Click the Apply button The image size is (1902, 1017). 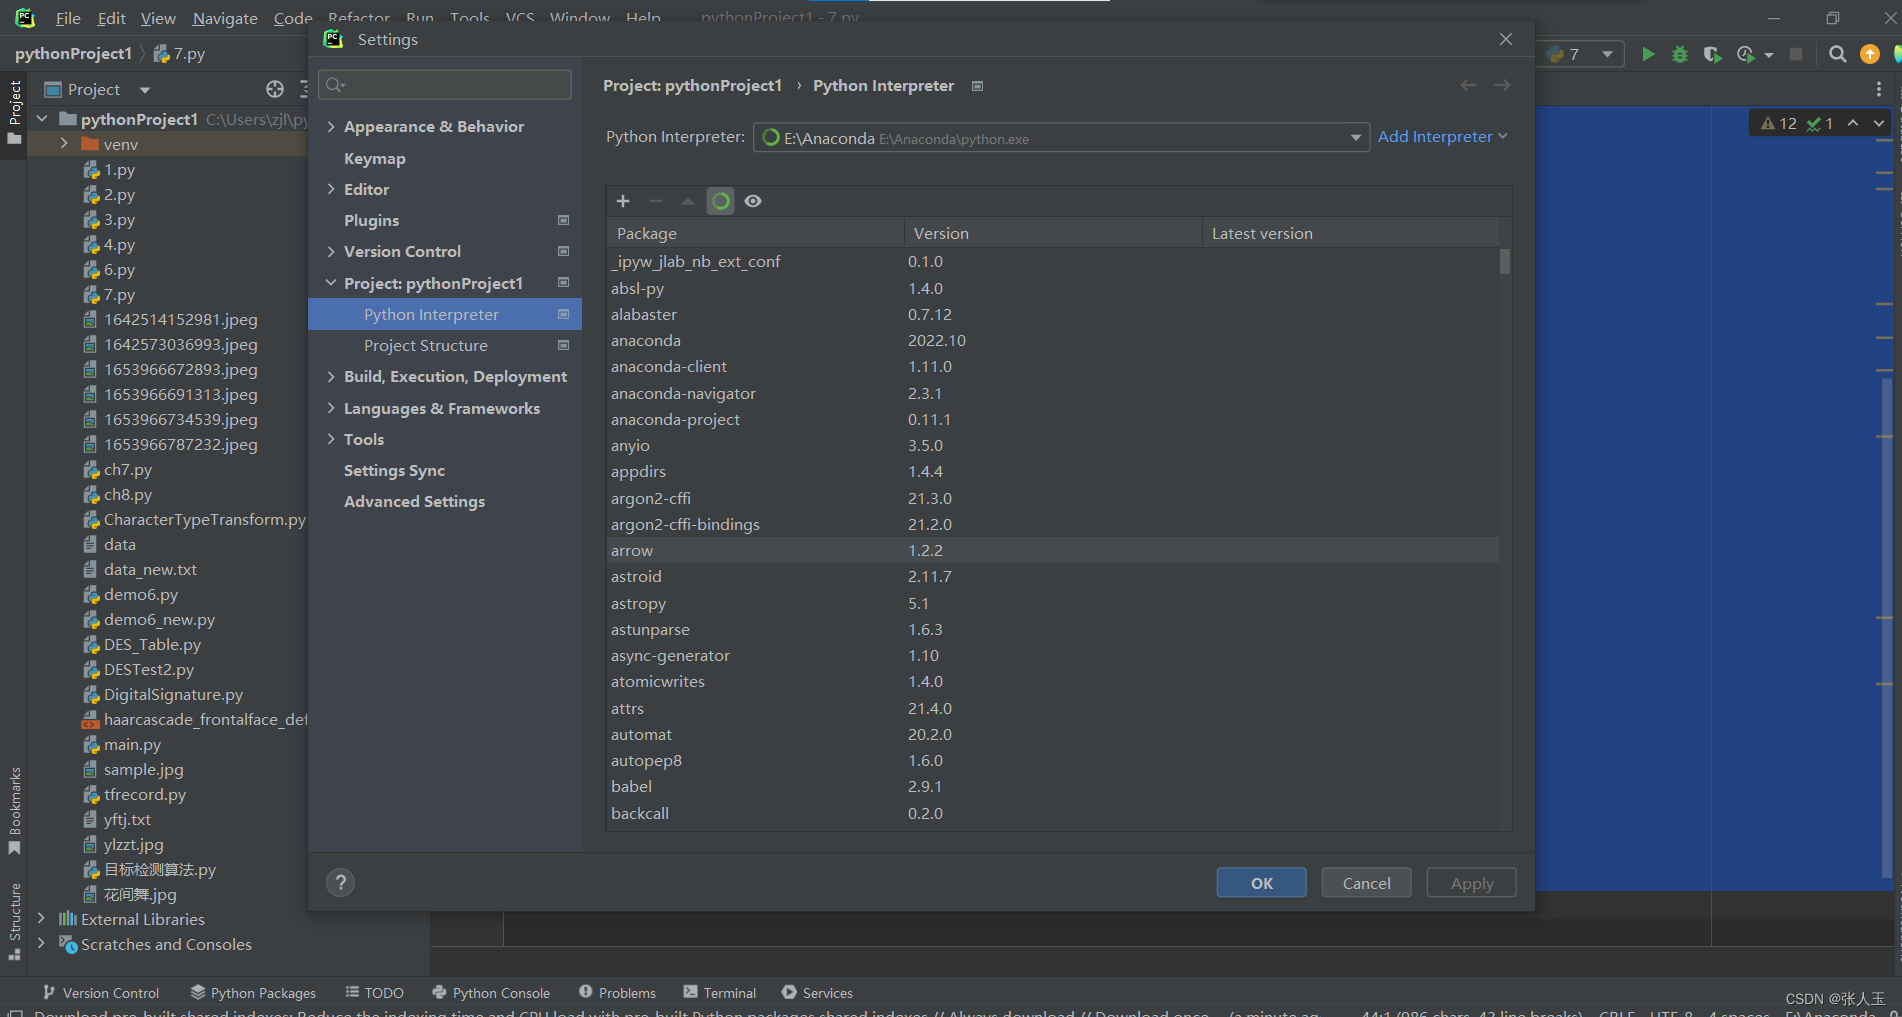point(1472,883)
